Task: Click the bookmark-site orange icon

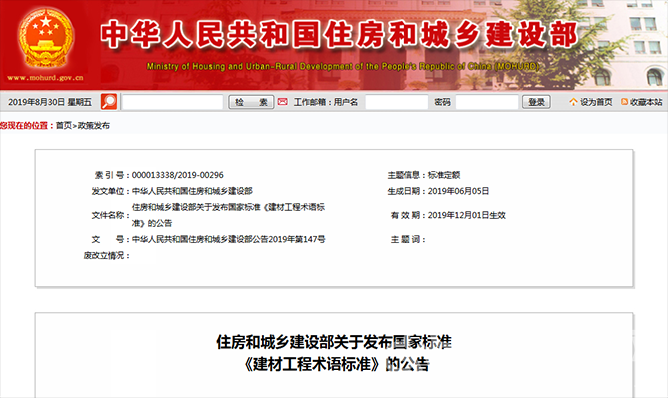Action: 625,102
